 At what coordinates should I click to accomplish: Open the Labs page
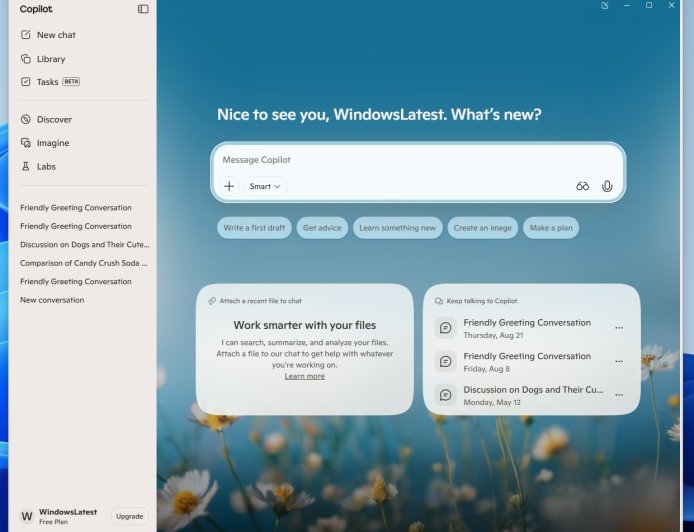point(38,166)
